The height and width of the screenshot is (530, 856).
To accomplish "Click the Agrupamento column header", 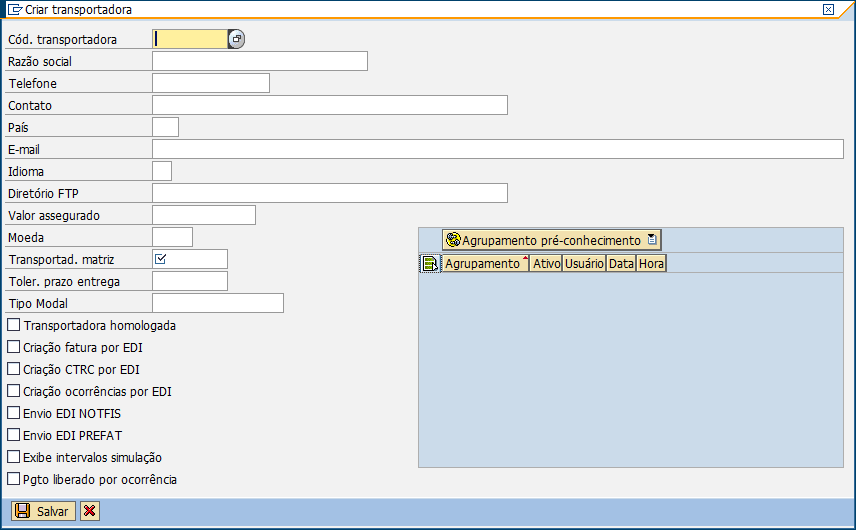I will 484,264.
